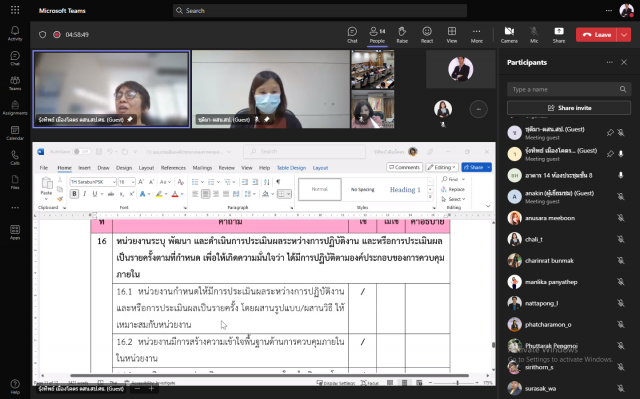Toggle Strikethrough formatting in Word ribbon
The image size is (640, 399).
(x=111, y=194)
